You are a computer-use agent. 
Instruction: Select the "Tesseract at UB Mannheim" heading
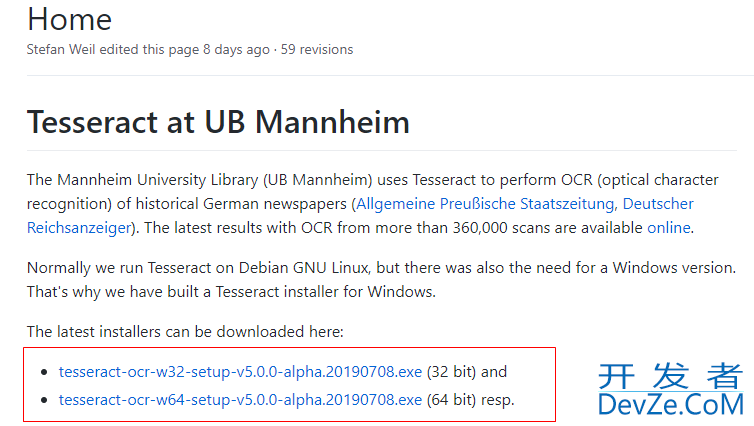click(x=218, y=122)
